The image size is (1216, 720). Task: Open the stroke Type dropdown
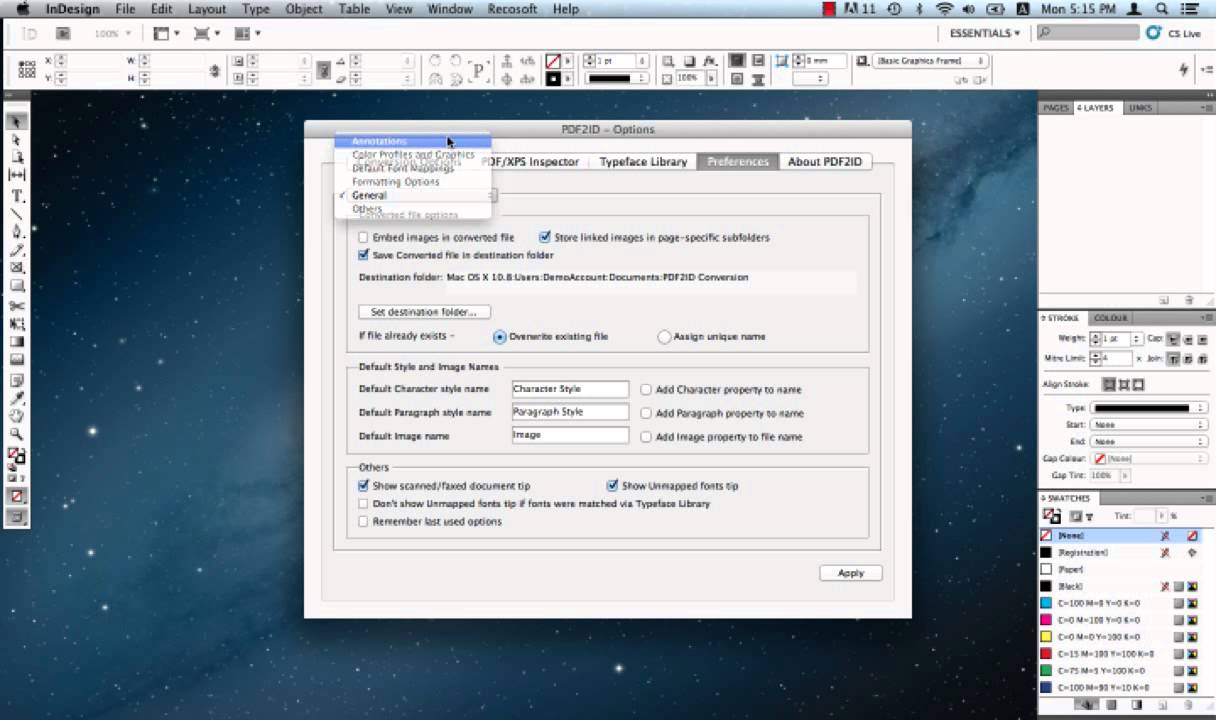click(1148, 408)
